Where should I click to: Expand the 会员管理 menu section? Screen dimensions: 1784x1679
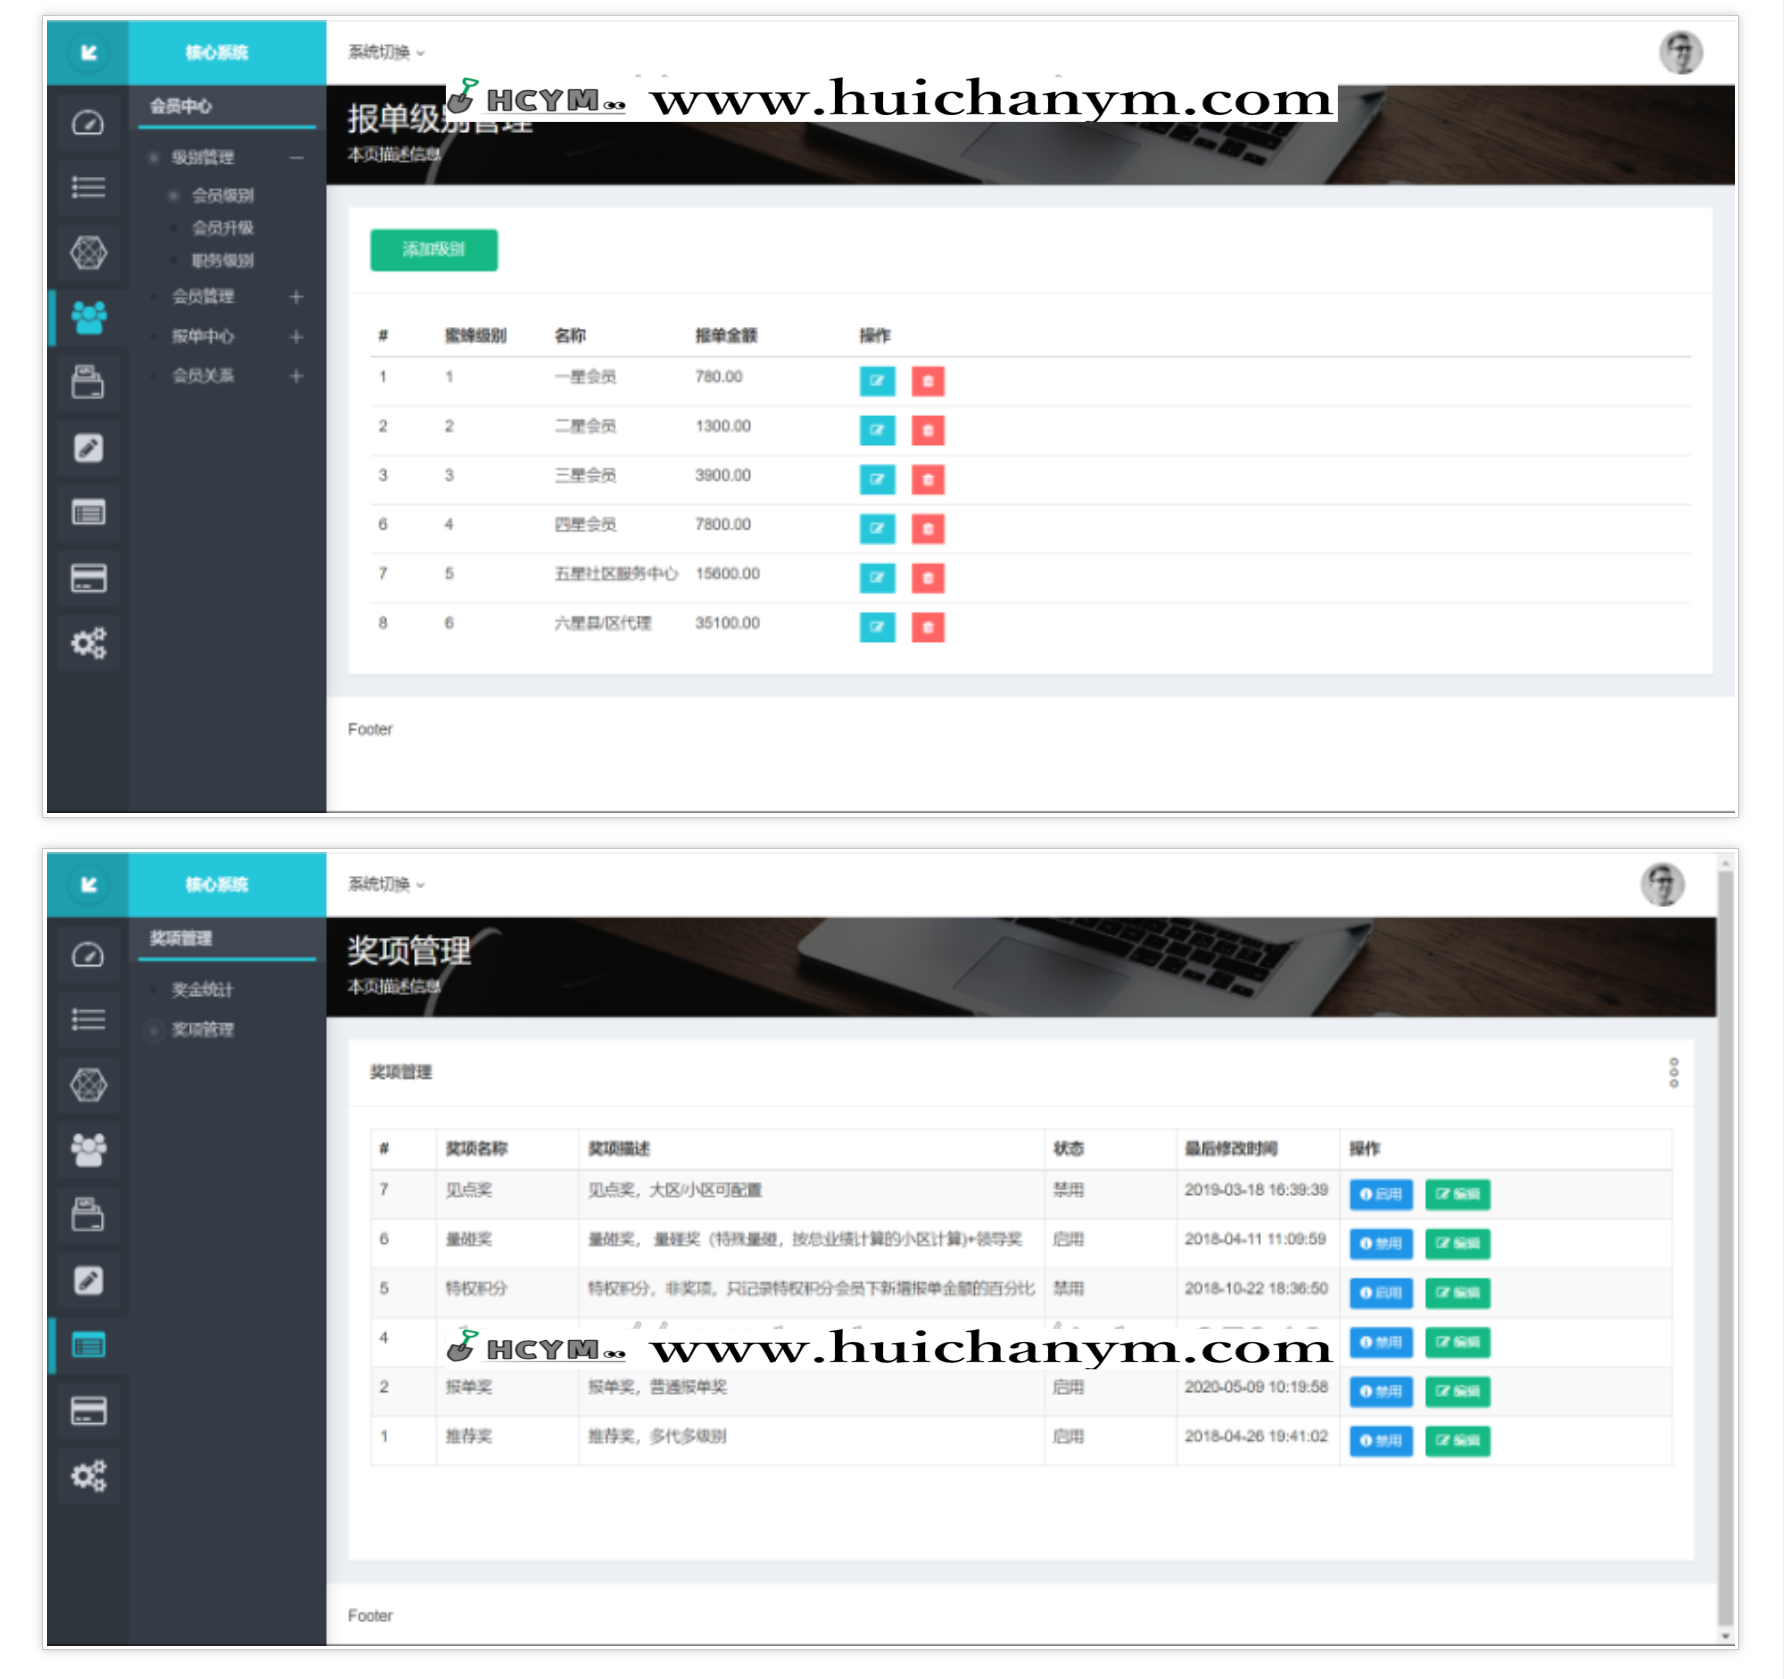(x=296, y=297)
